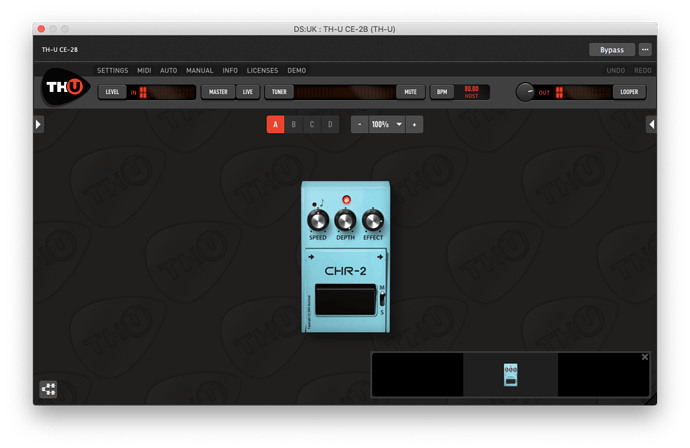Open the INFO menu

(x=230, y=70)
